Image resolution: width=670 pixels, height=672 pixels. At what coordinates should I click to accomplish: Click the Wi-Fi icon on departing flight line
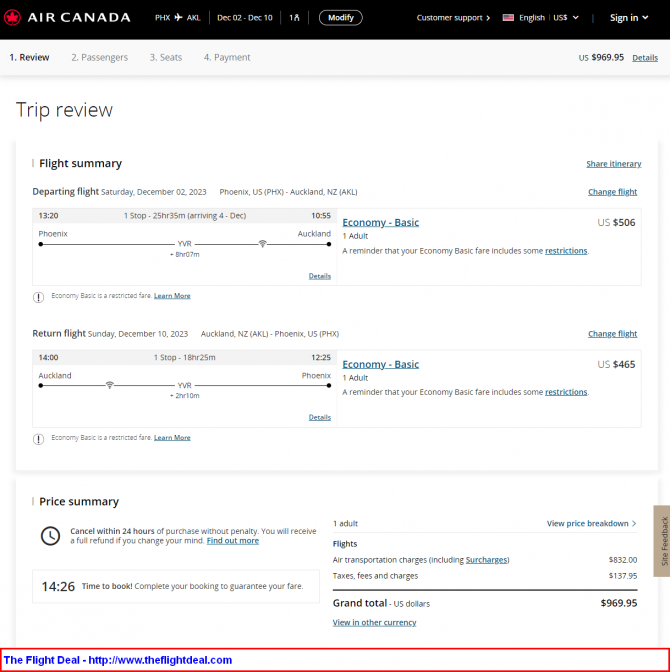262,243
